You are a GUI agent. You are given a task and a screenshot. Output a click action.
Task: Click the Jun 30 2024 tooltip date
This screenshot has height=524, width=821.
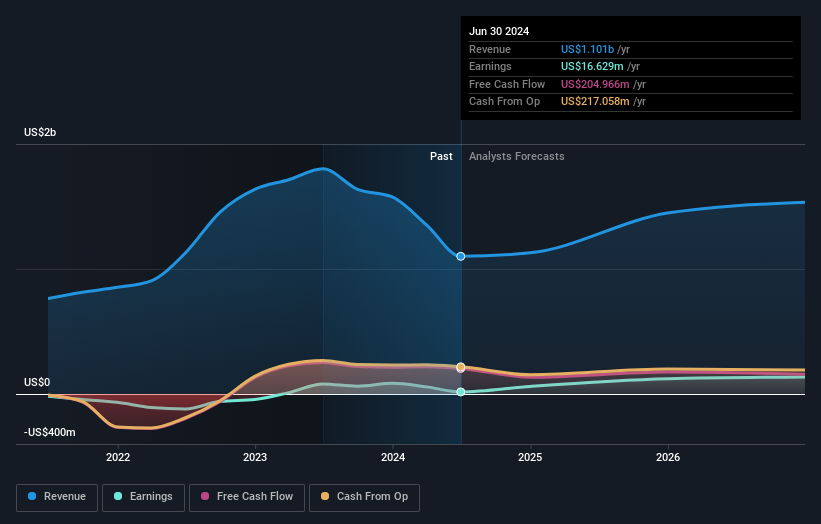click(499, 31)
